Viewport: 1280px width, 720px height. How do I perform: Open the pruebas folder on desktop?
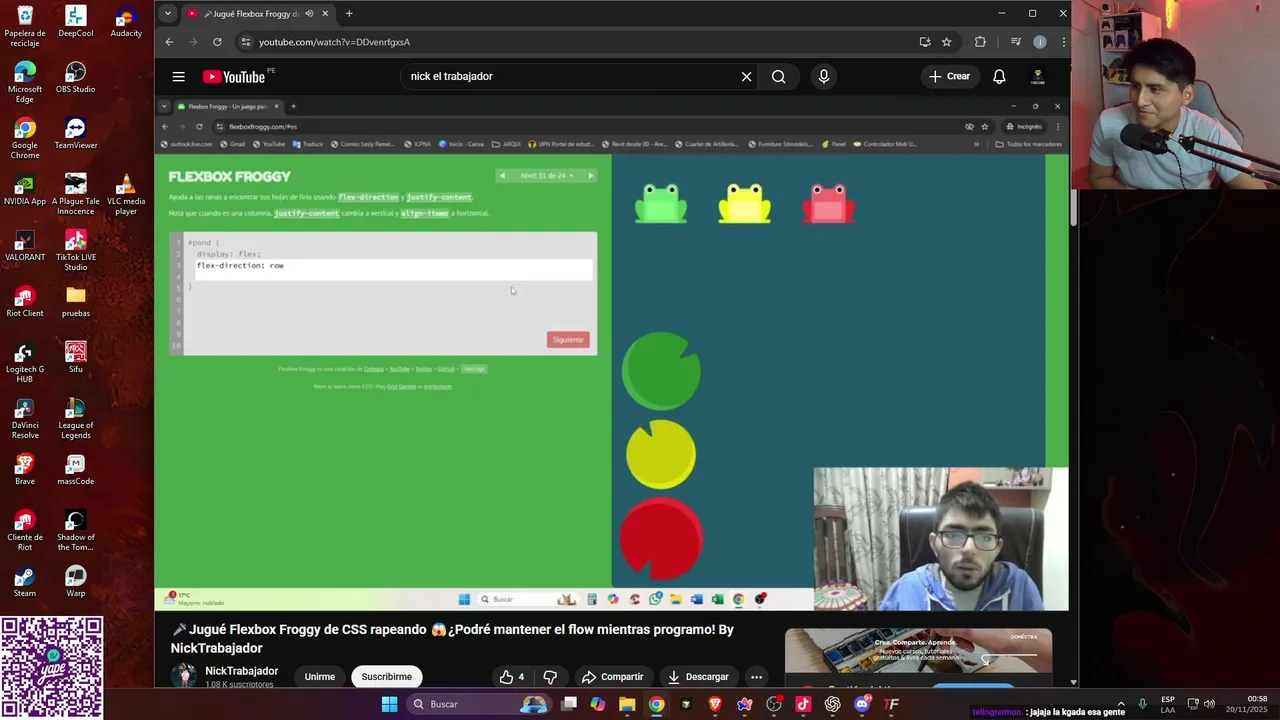(x=76, y=302)
